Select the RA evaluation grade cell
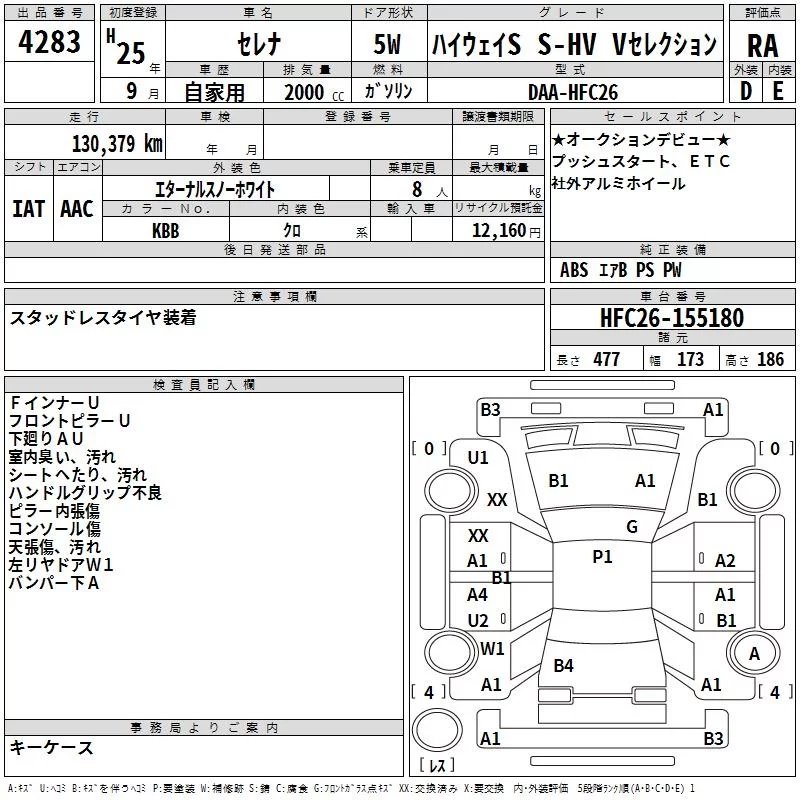Screen dimensions: 800x800 [762, 46]
